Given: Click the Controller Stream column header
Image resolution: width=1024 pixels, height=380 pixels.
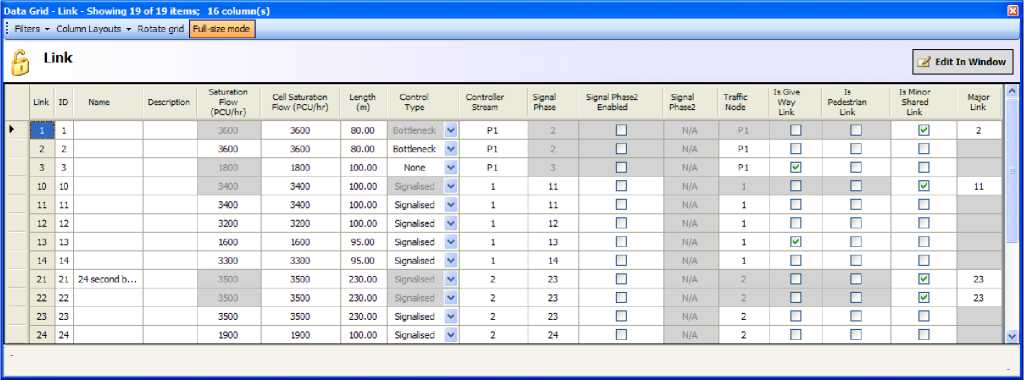Looking at the screenshot, I should tap(485, 103).
